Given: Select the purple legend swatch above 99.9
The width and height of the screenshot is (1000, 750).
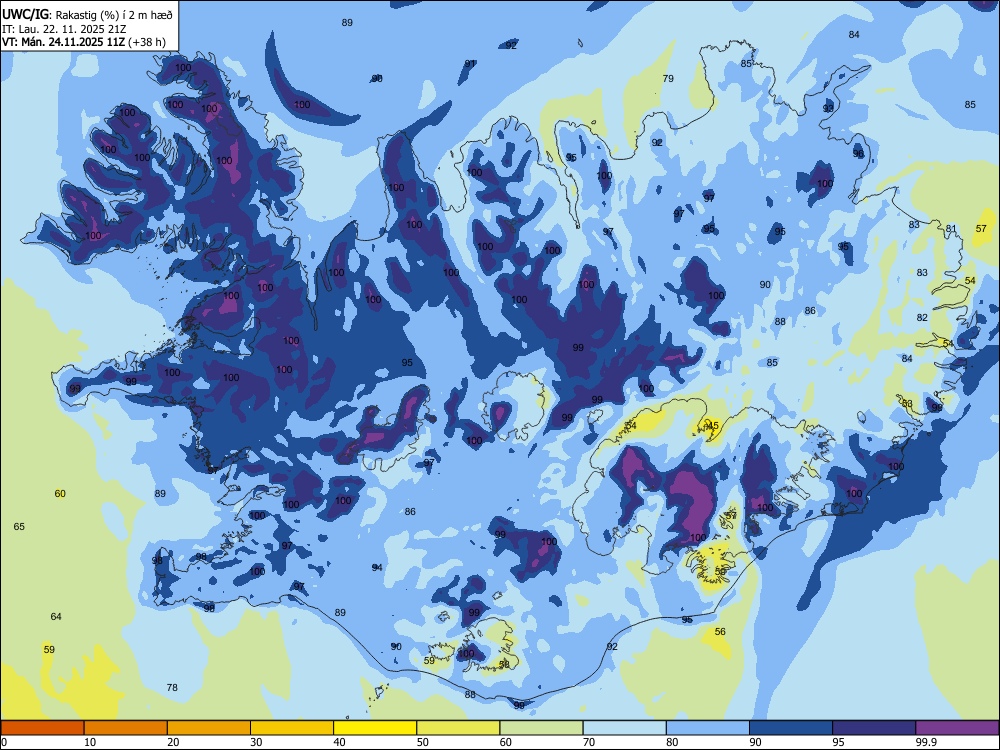Looking at the screenshot, I should pyautogui.click(x=957, y=728).
